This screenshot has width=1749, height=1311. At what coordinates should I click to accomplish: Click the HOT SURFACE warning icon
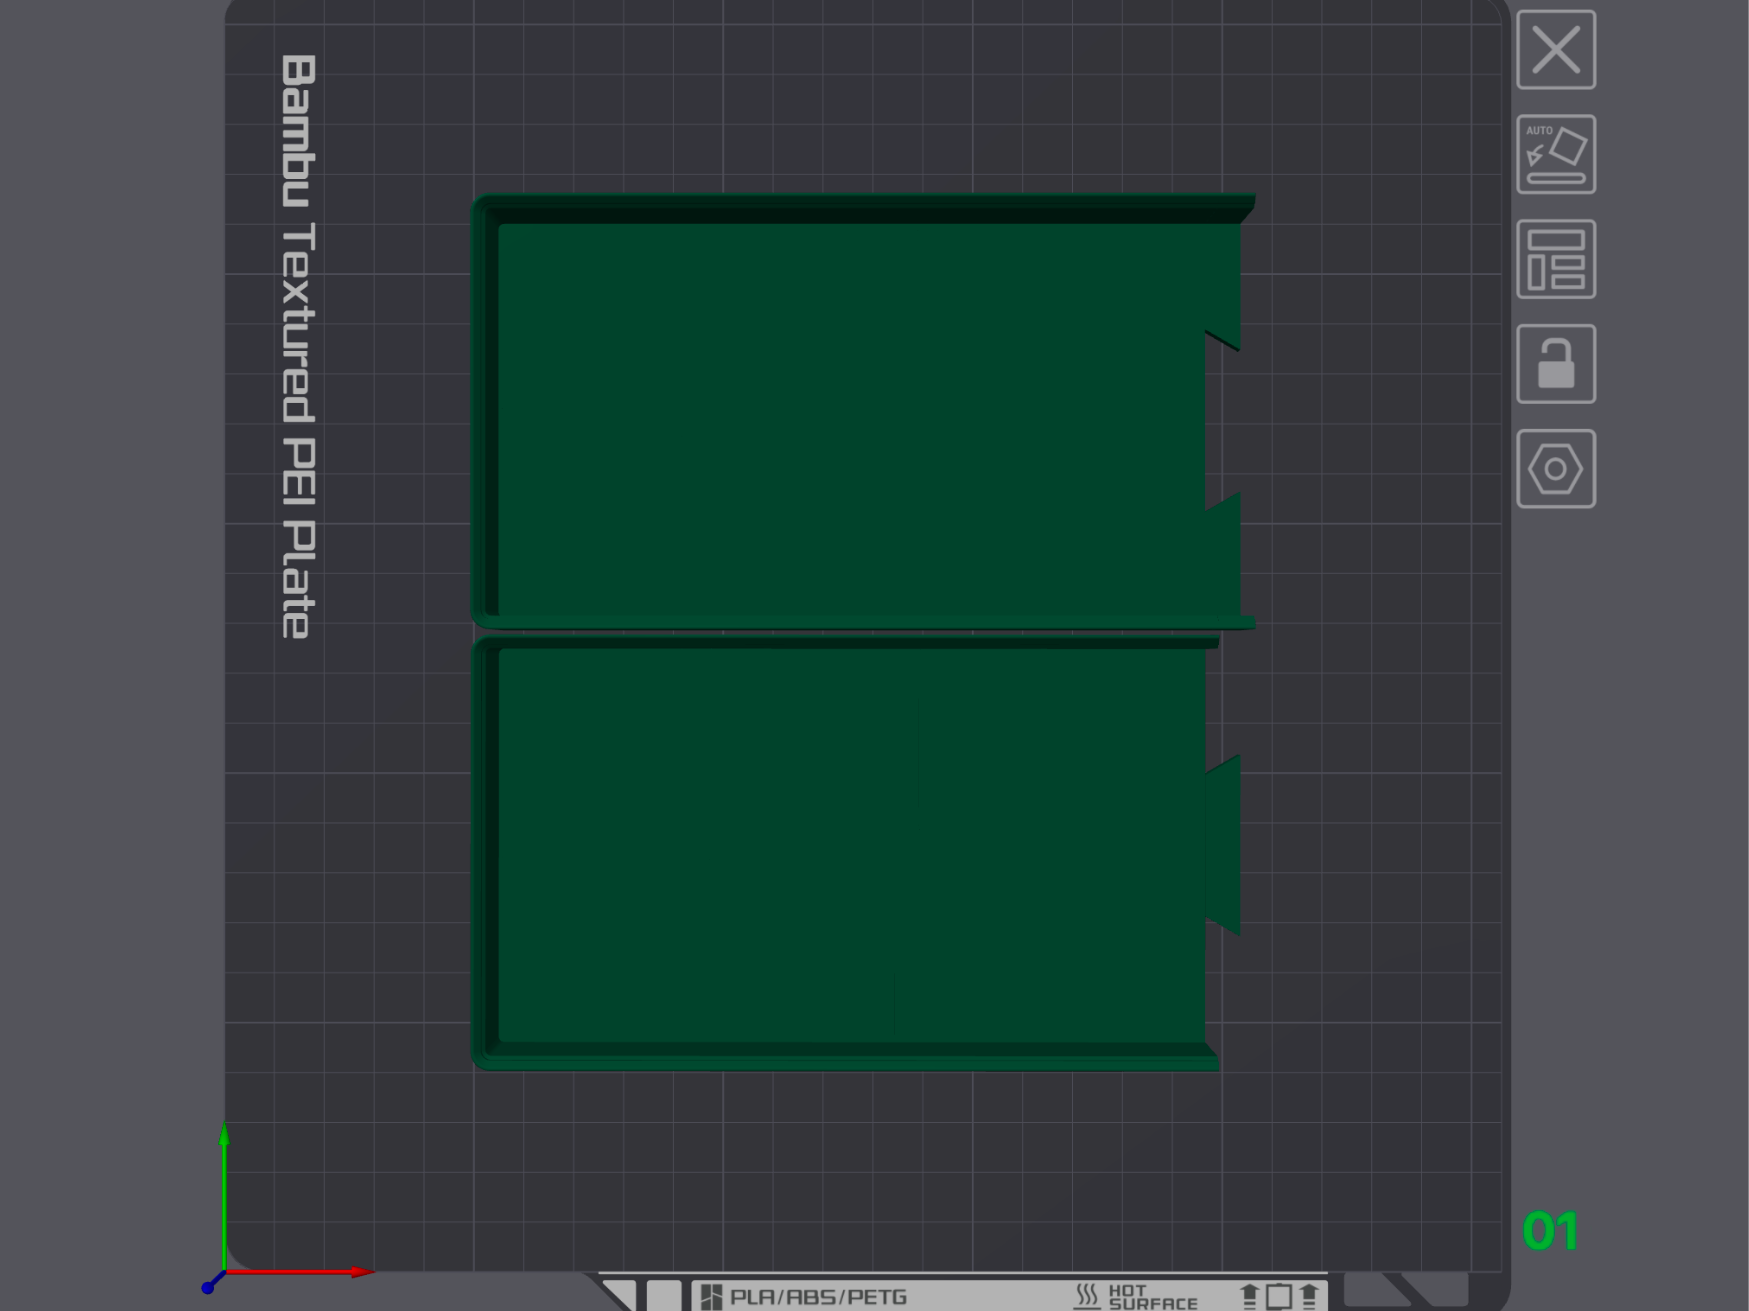(1087, 1297)
